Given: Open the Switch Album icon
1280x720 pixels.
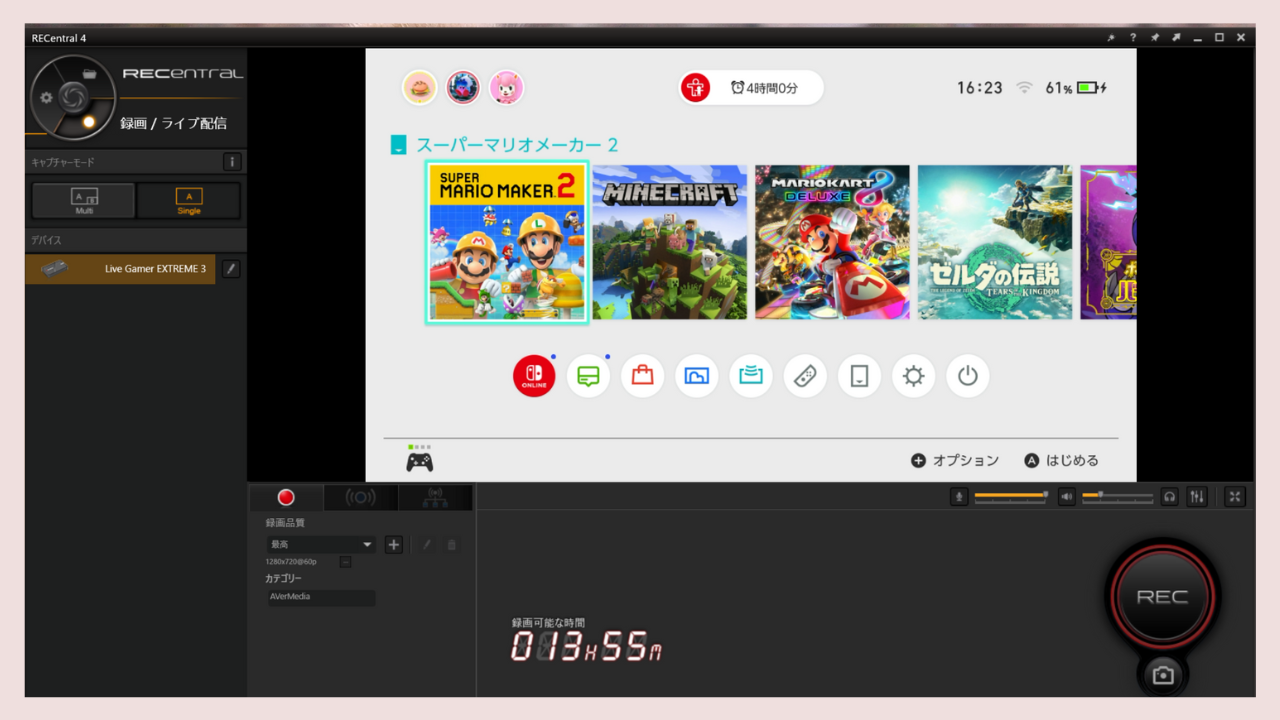Looking at the screenshot, I should tap(696, 376).
